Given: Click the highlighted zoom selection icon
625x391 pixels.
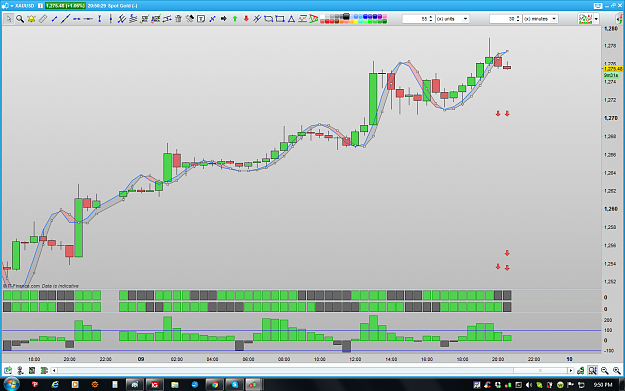Looking at the screenshot, I should 592,371.
